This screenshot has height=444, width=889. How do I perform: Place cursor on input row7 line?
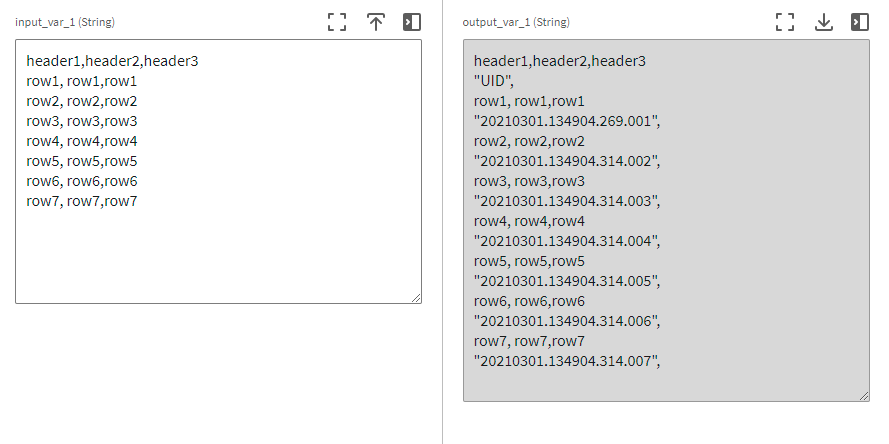tap(82, 201)
